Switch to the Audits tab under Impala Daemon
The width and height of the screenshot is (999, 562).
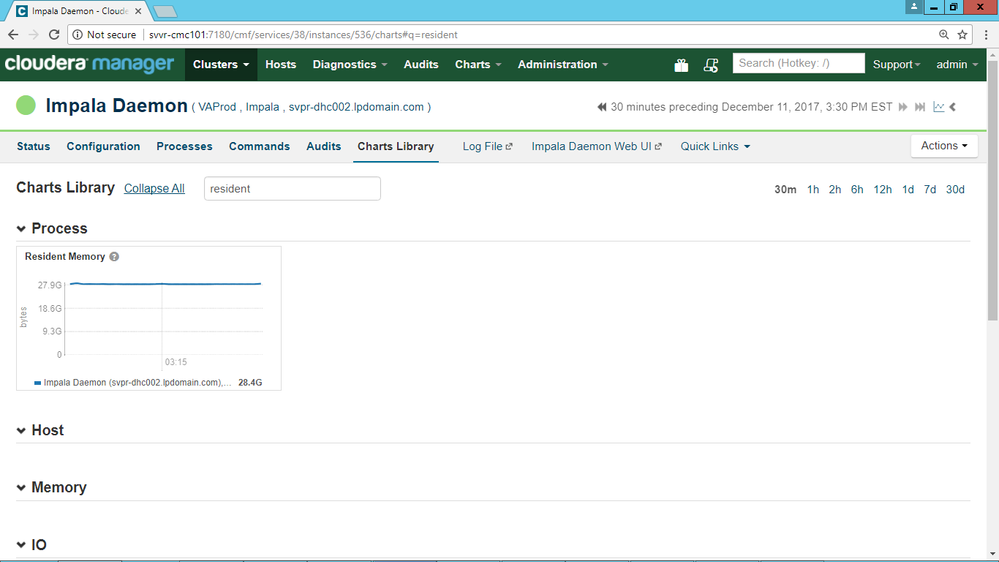click(324, 147)
